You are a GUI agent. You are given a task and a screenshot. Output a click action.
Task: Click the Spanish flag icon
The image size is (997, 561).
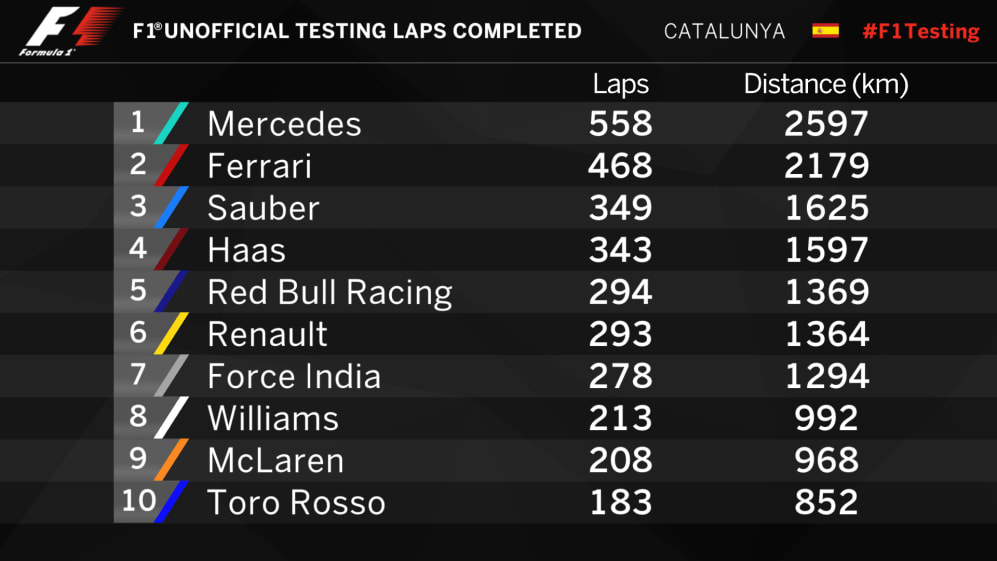click(825, 30)
